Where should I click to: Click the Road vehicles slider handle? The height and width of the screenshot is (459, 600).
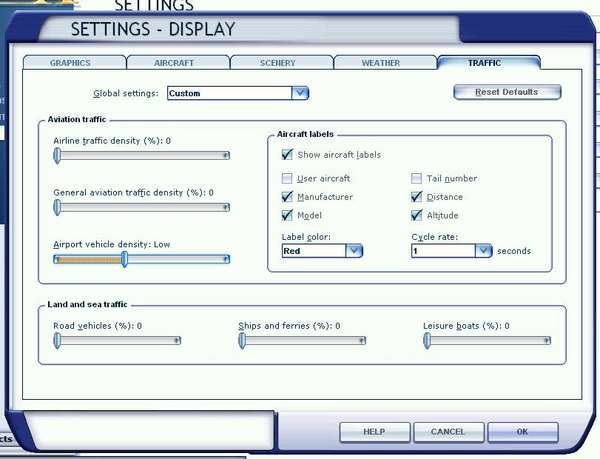tap(57, 340)
